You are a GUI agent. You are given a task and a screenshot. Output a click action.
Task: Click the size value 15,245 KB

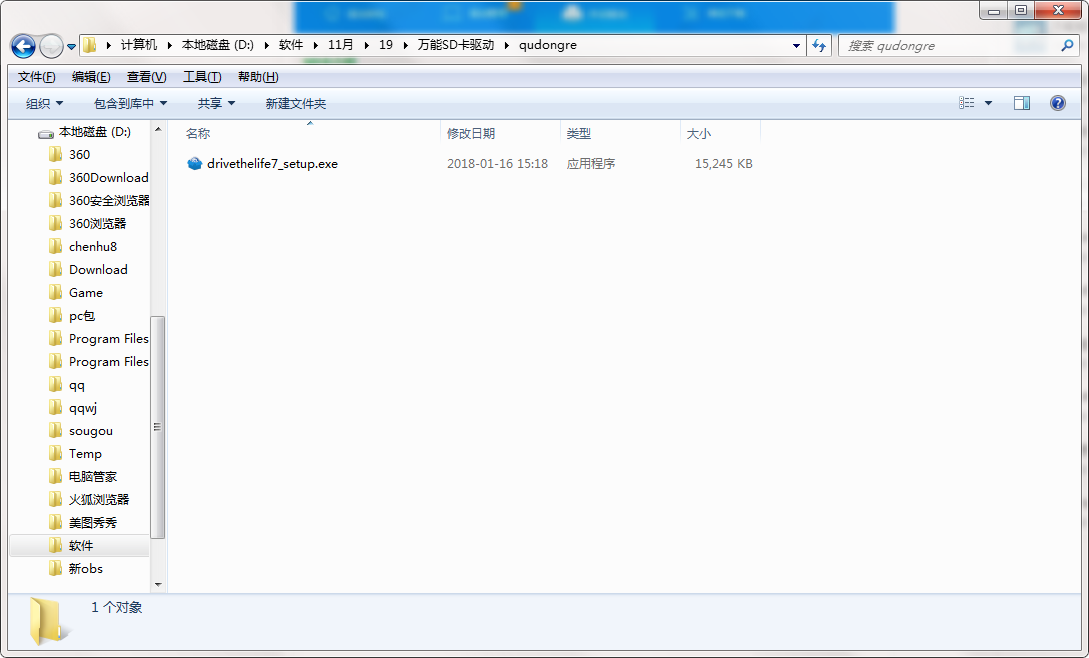click(724, 164)
